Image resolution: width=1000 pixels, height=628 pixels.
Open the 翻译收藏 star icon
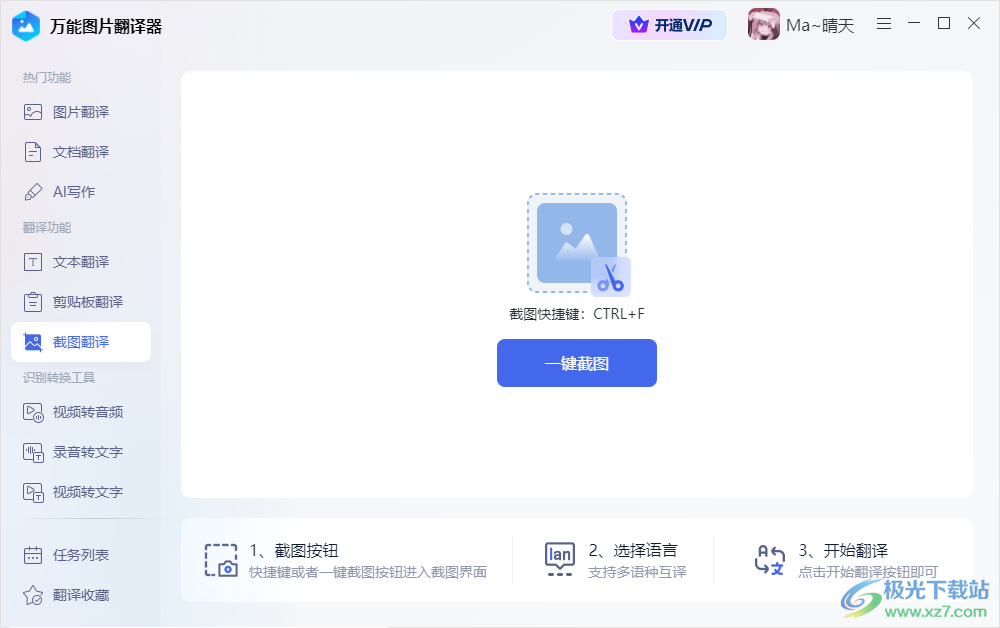click(33, 595)
